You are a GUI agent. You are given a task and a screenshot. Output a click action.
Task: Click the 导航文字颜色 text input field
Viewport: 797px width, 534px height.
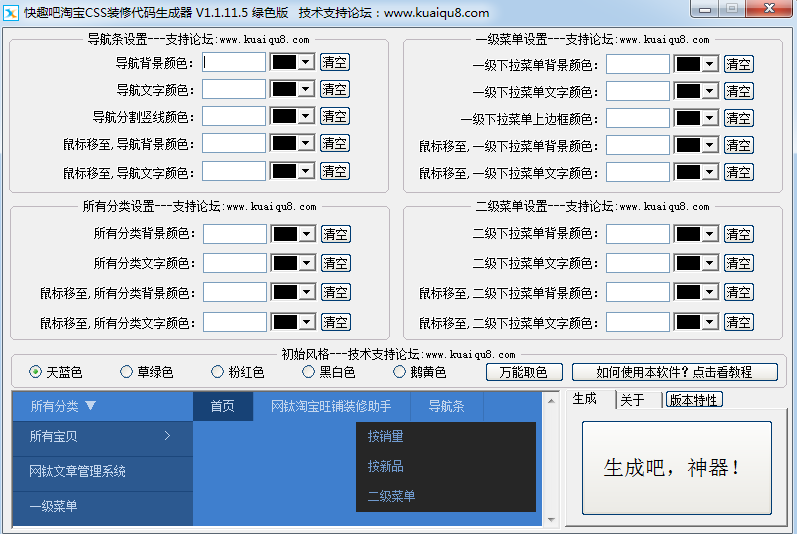pyautogui.click(x=235, y=89)
